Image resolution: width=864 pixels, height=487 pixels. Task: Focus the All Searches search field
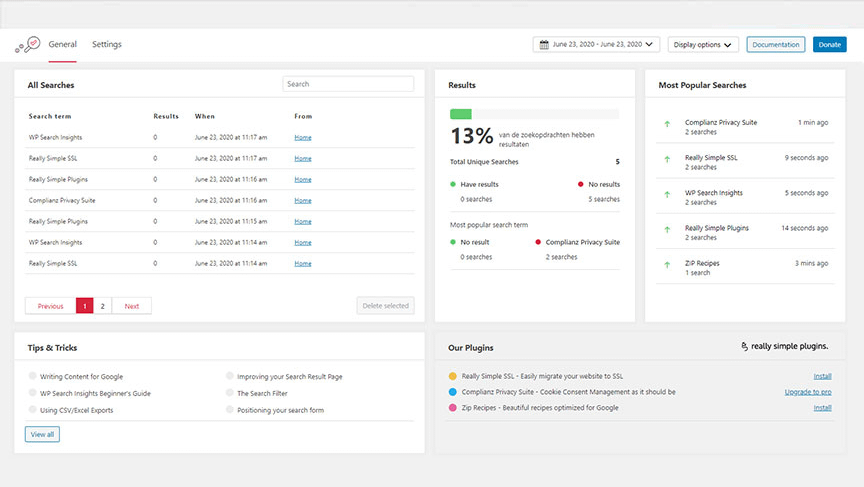pyautogui.click(x=348, y=84)
